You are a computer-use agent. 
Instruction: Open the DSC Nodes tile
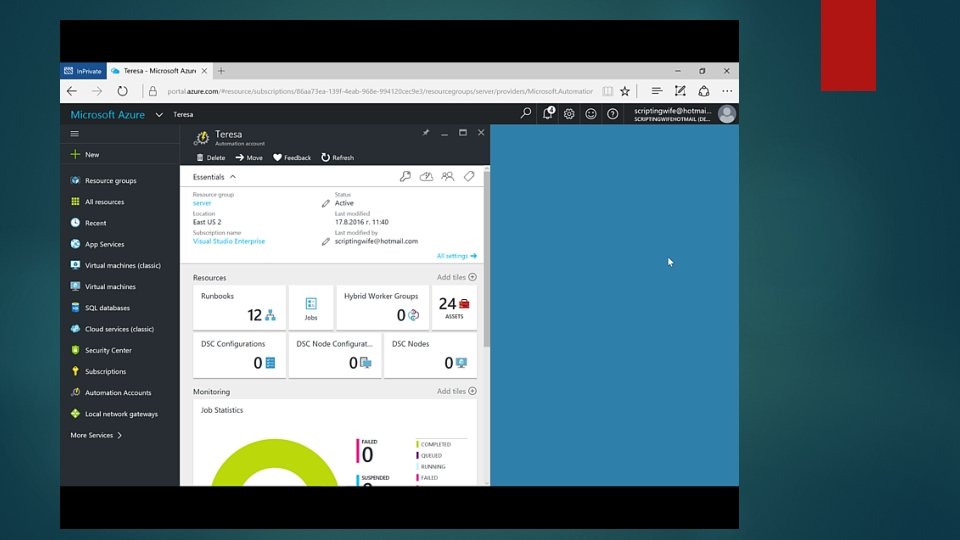430,356
